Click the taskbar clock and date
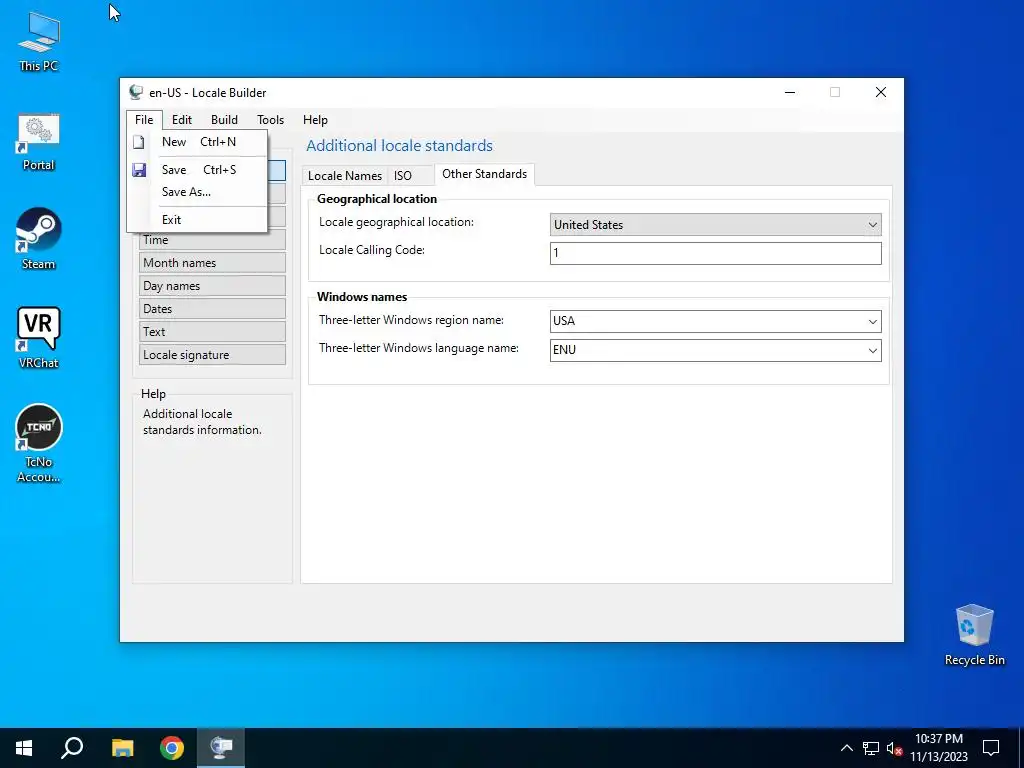The height and width of the screenshot is (768, 1024). [938, 748]
